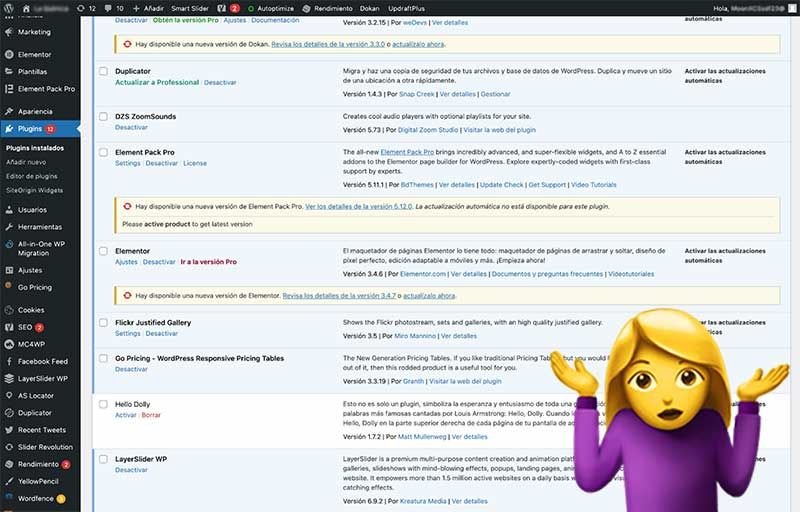The width and height of the screenshot is (800, 512).
Task: Open Smart Slider in admin bar
Action: click(190, 8)
